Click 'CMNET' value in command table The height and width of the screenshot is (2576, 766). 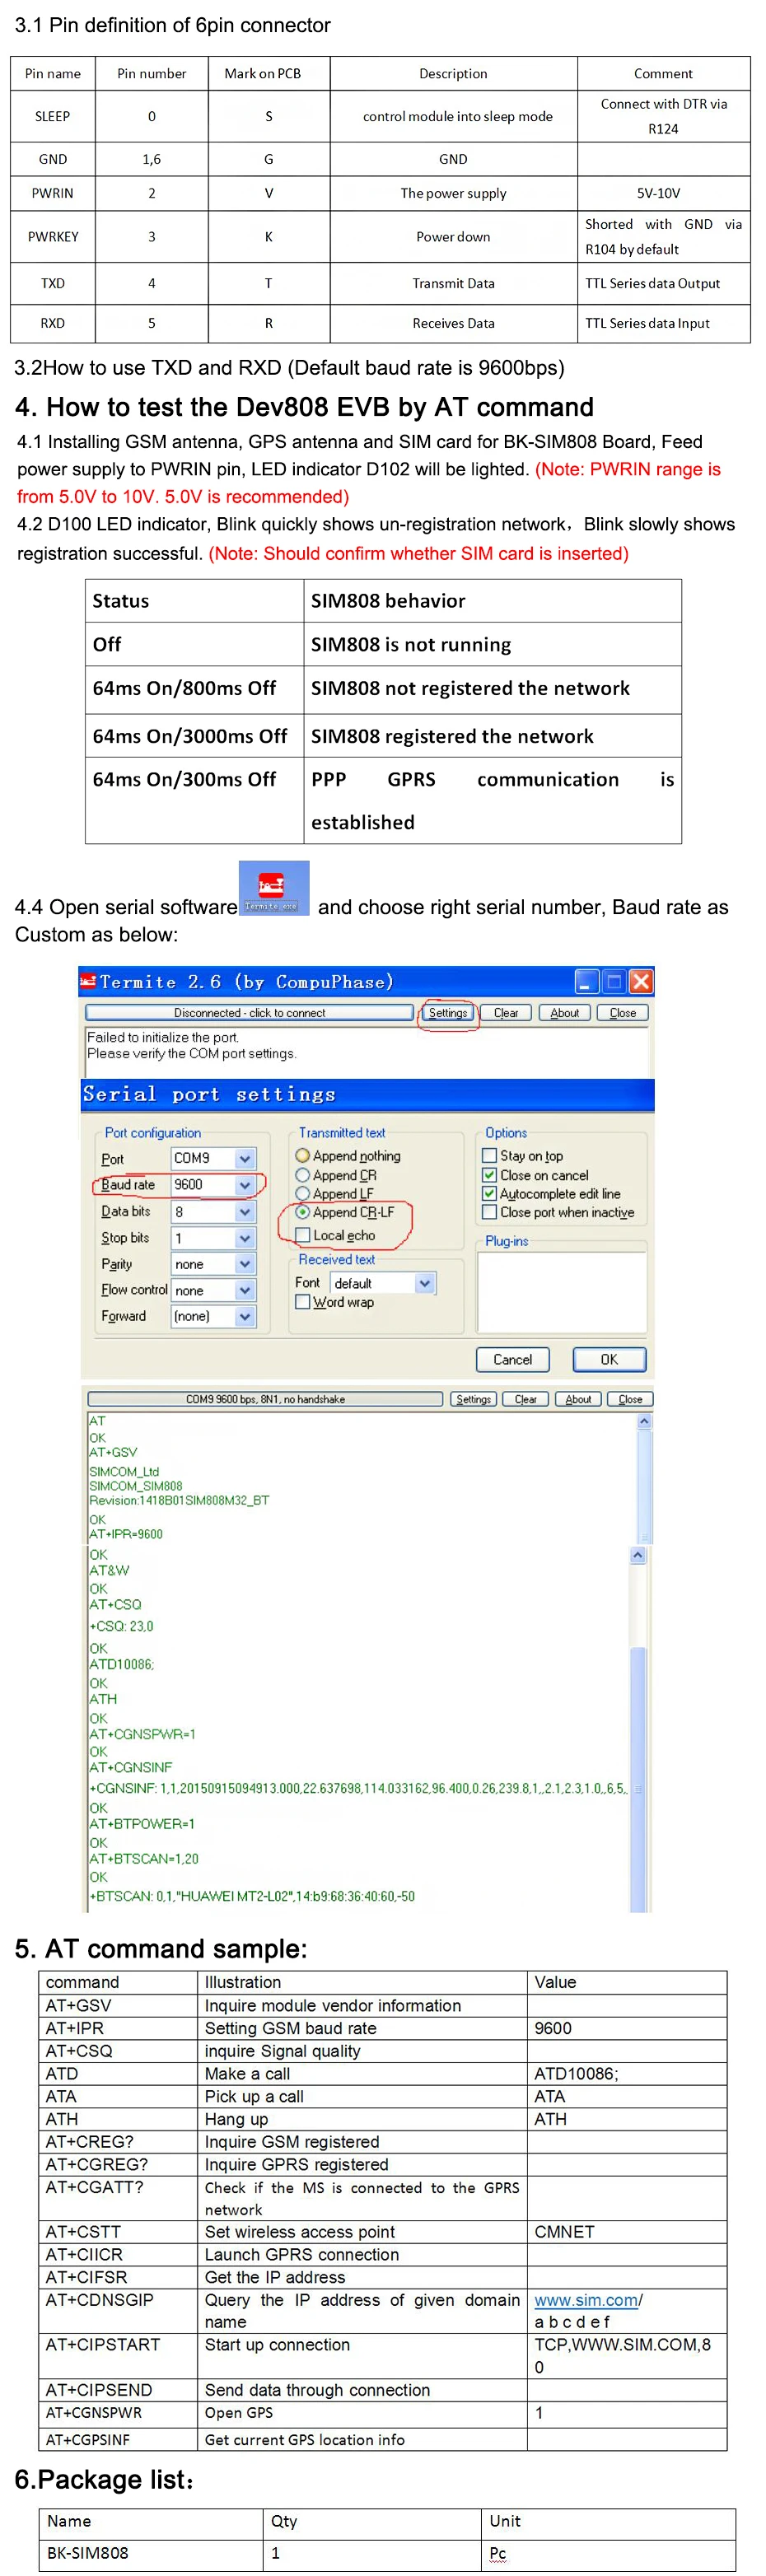click(564, 2232)
